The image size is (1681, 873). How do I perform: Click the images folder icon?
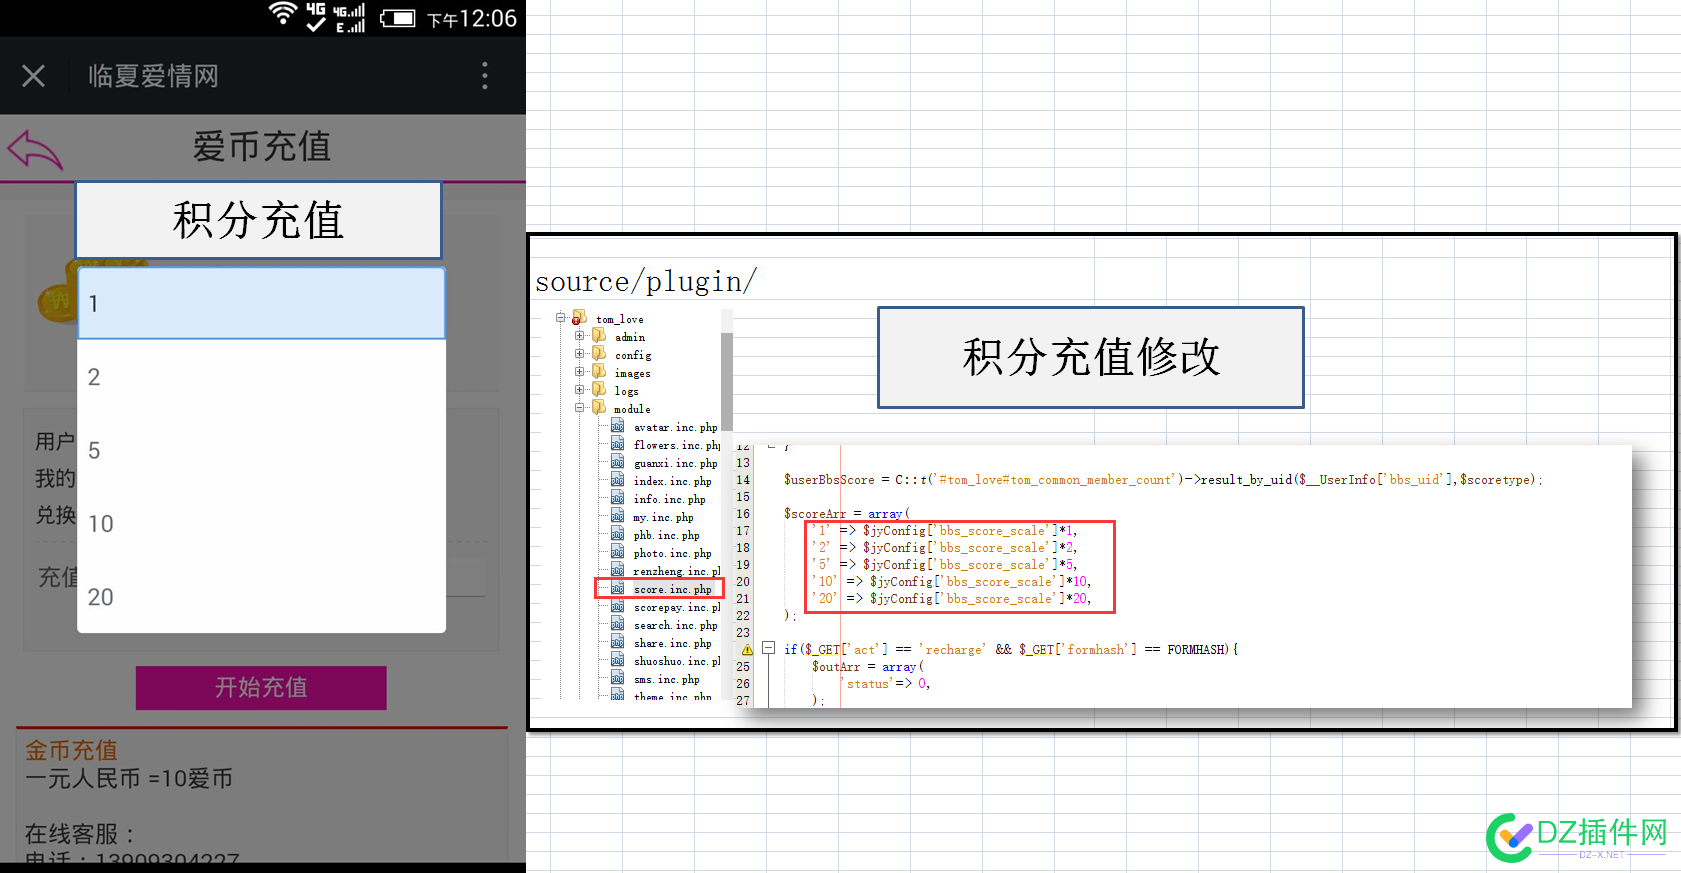(598, 372)
